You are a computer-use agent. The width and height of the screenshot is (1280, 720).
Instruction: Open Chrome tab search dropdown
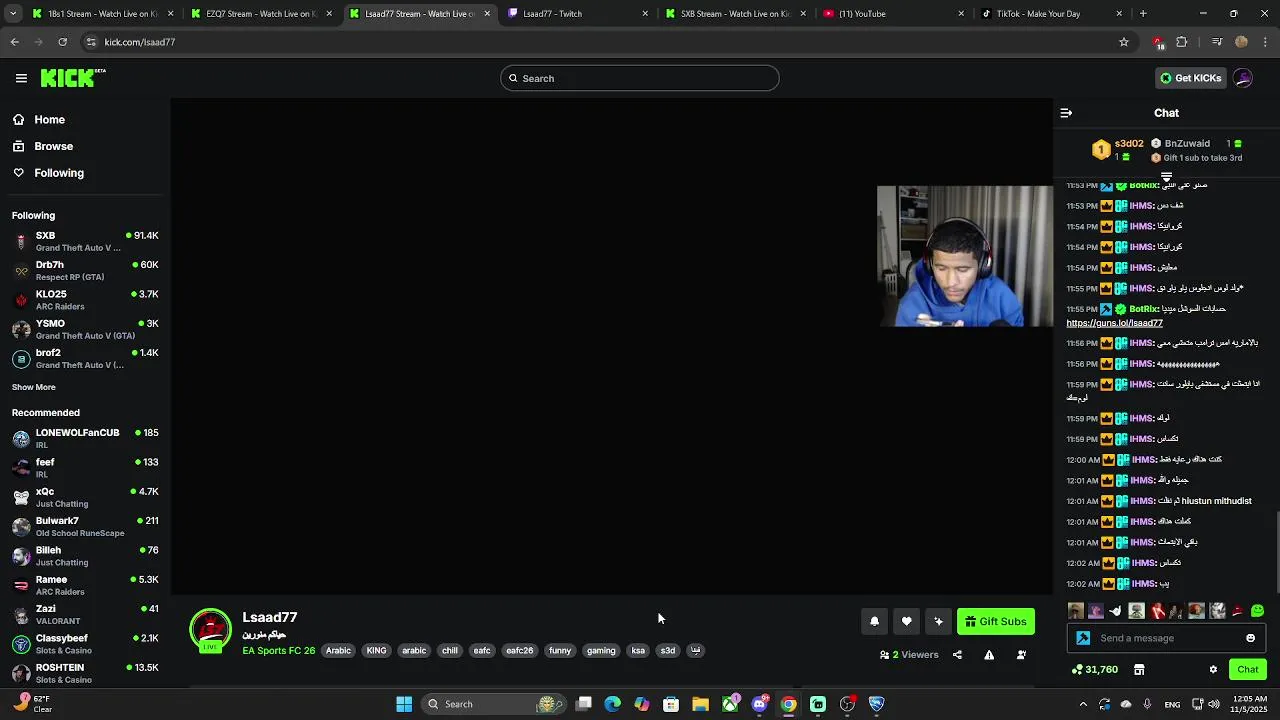coord(14,14)
